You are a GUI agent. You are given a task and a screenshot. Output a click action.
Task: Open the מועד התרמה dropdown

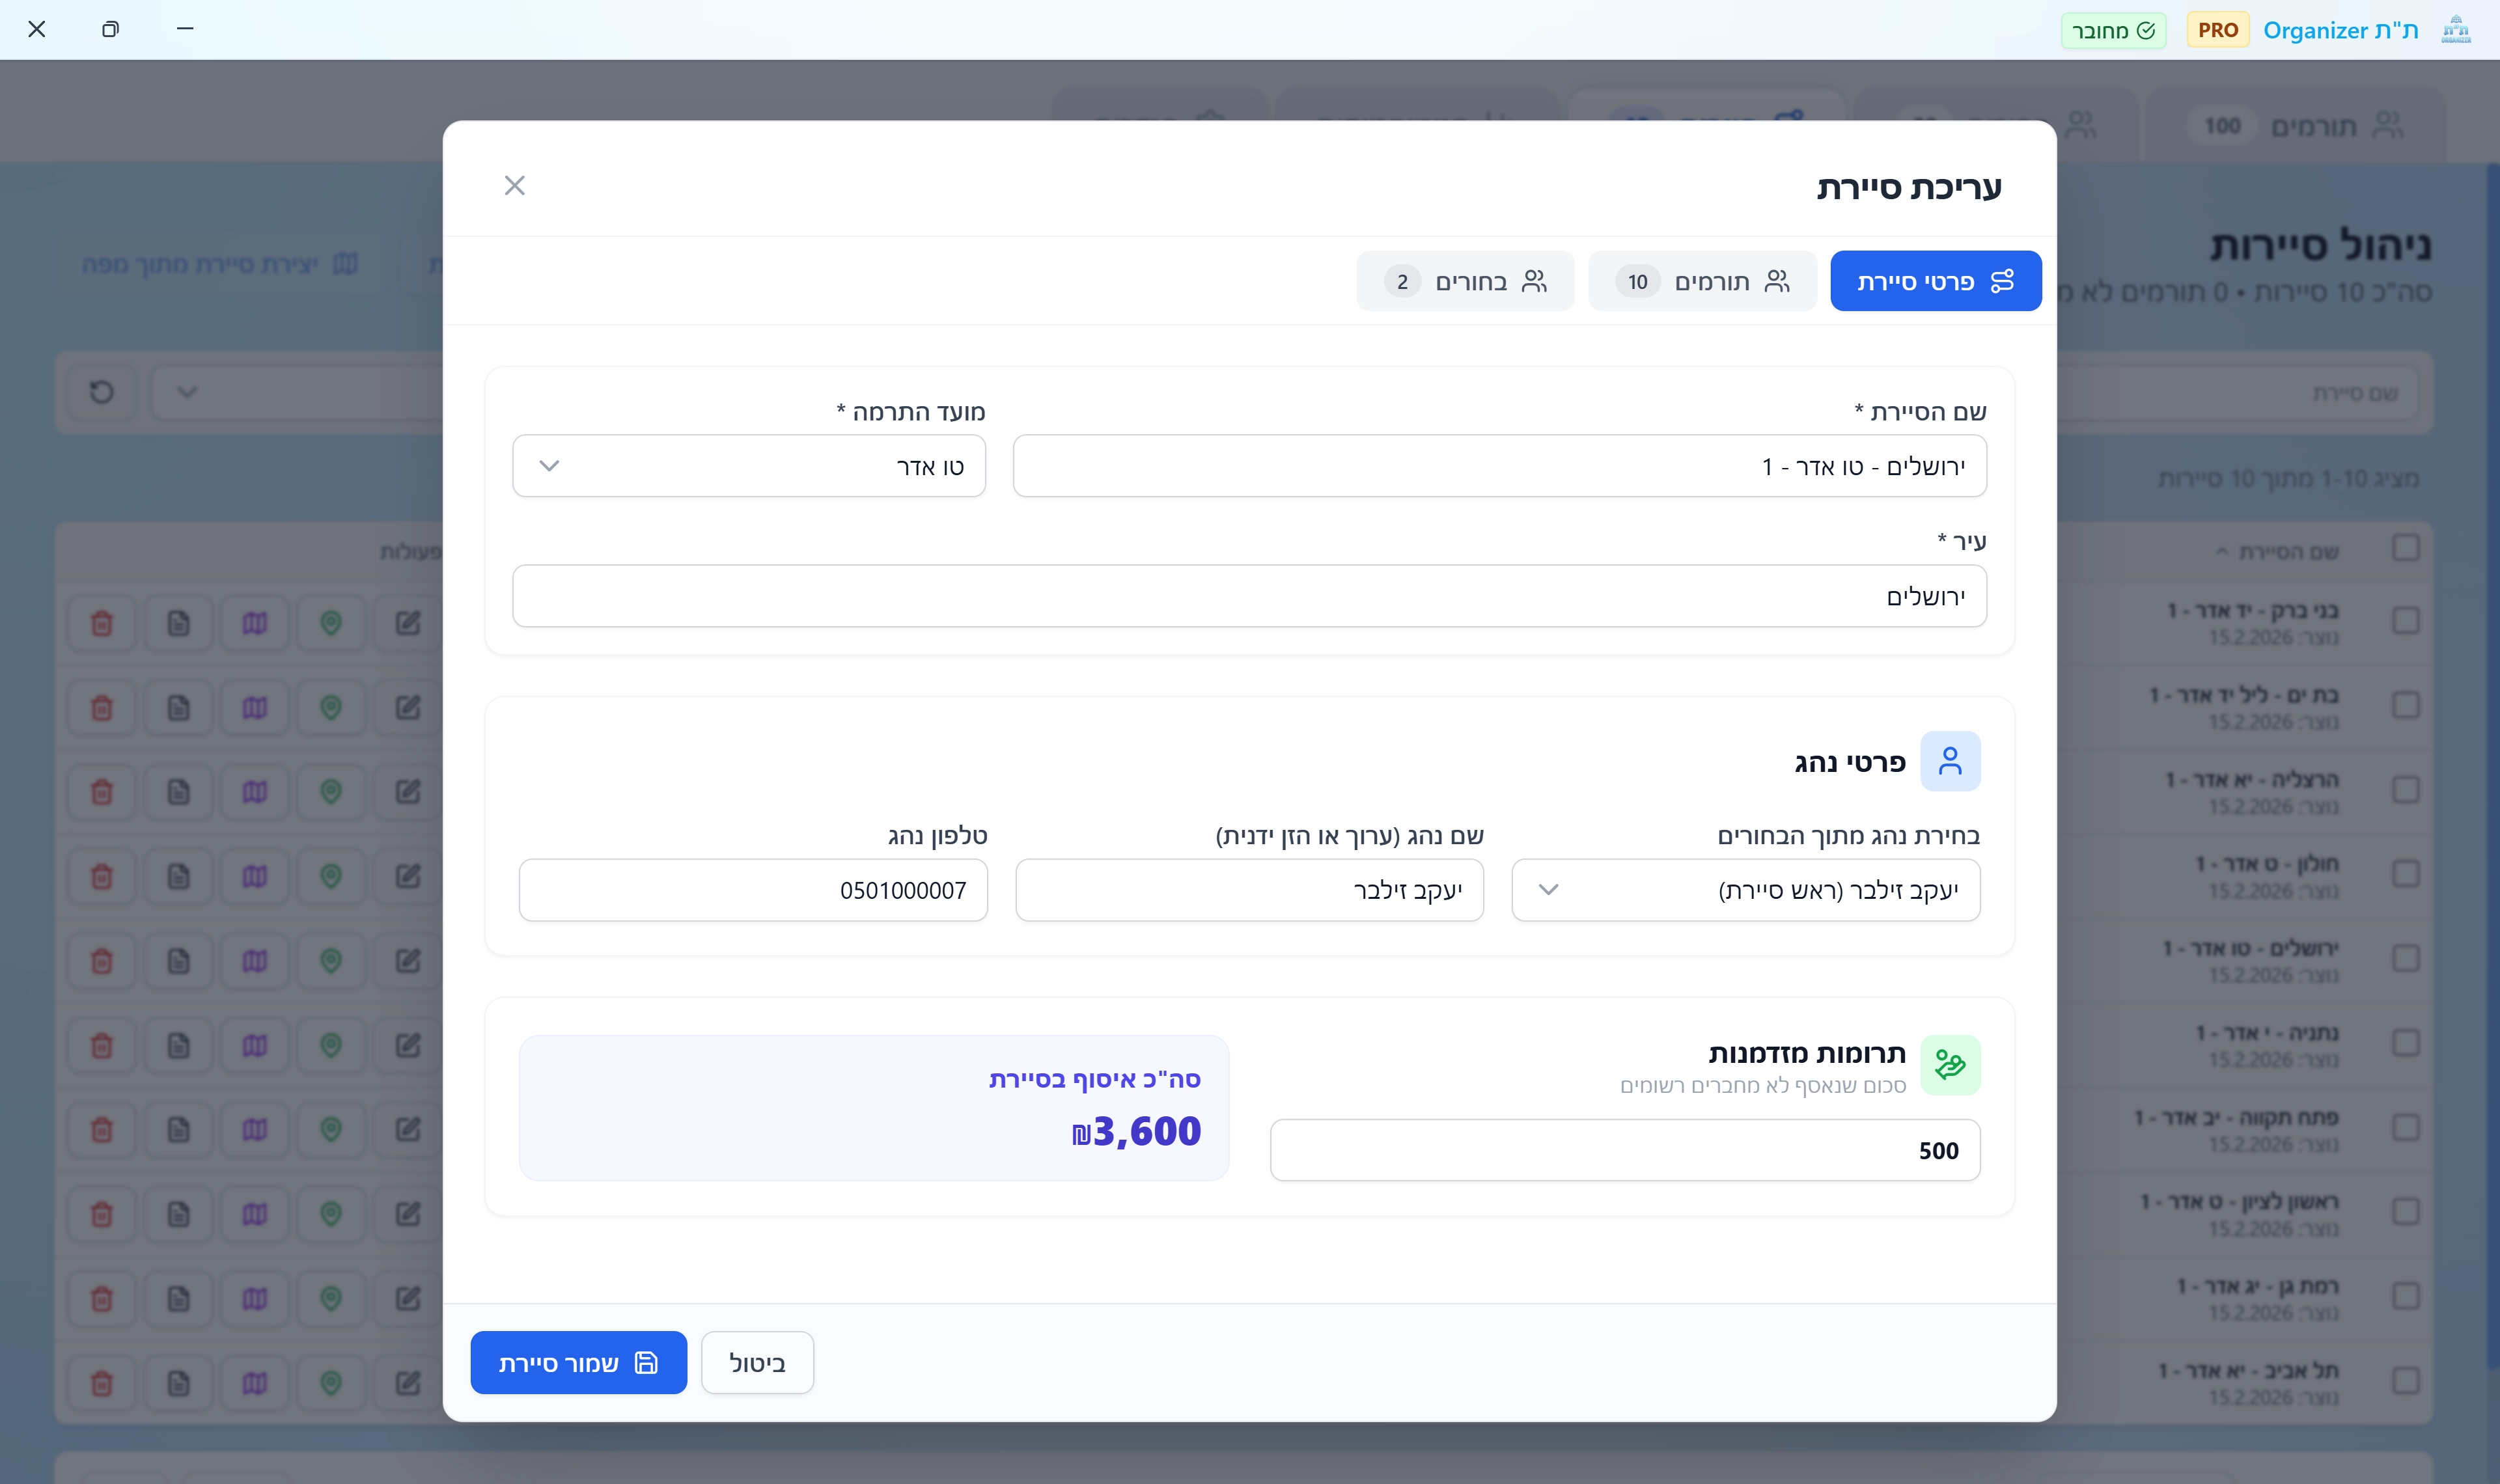[748, 466]
